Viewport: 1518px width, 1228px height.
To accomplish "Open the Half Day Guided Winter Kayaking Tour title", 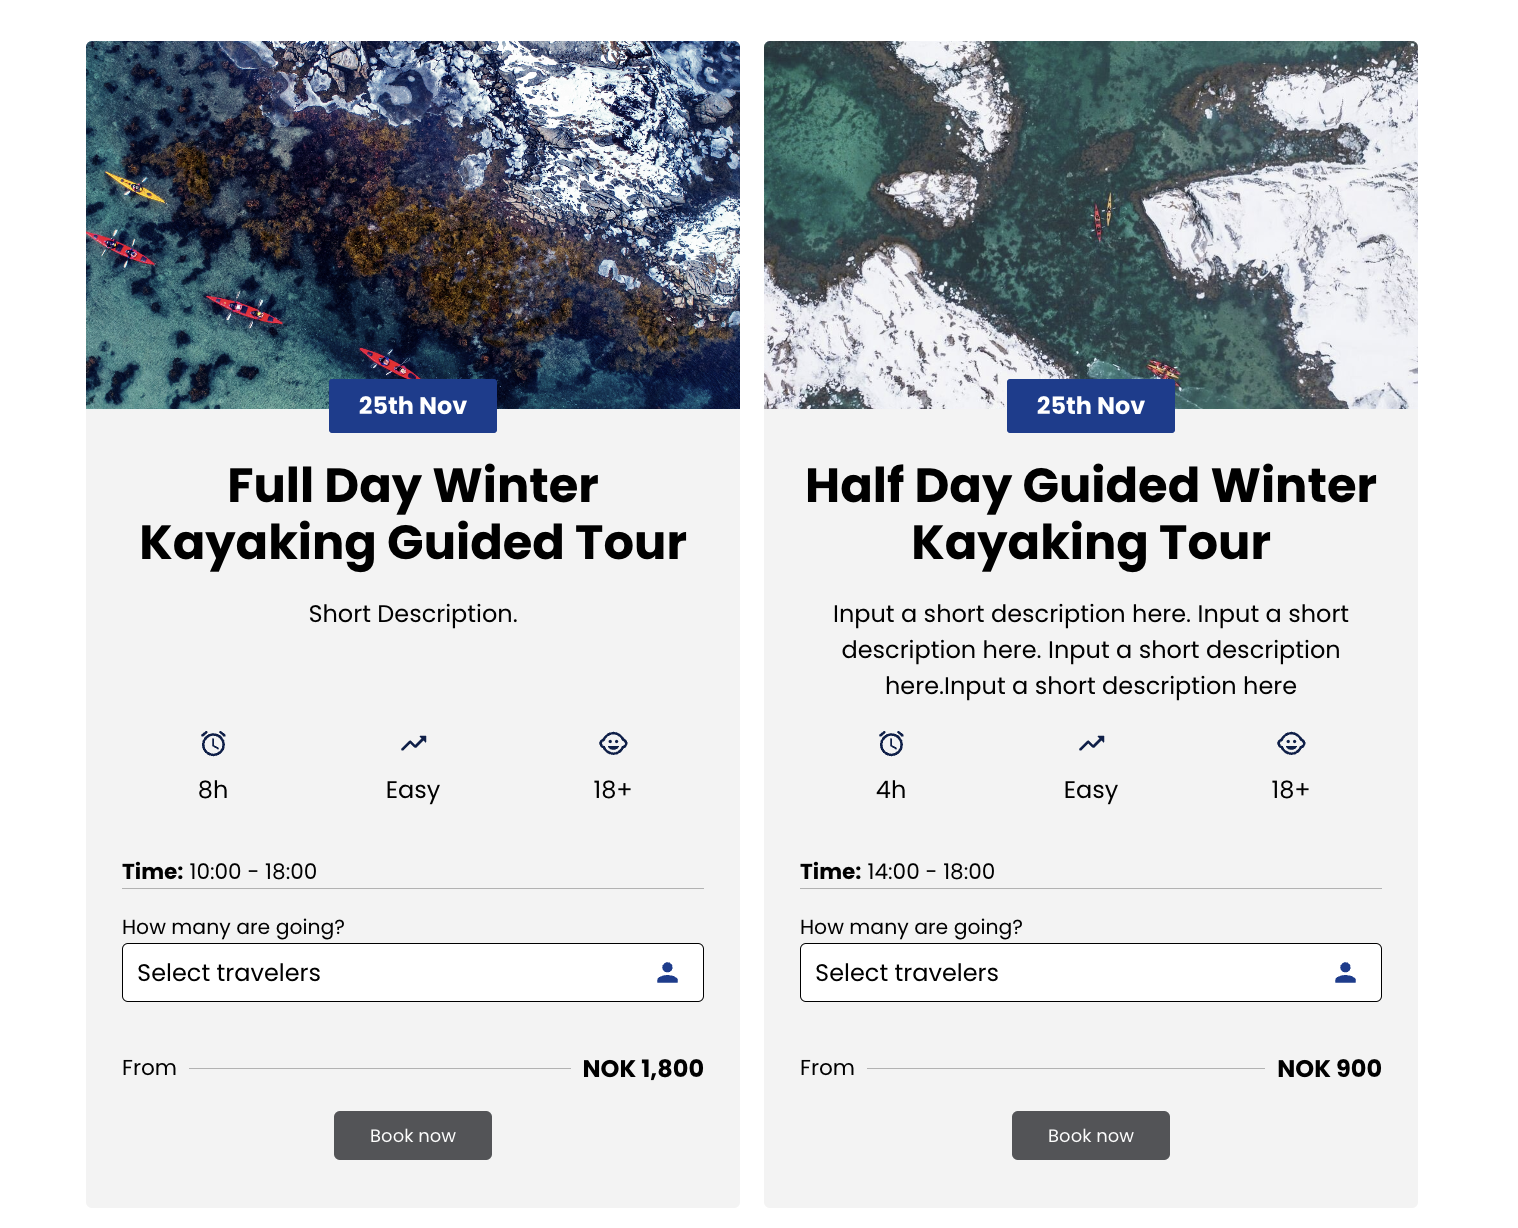I will click(x=1091, y=514).
